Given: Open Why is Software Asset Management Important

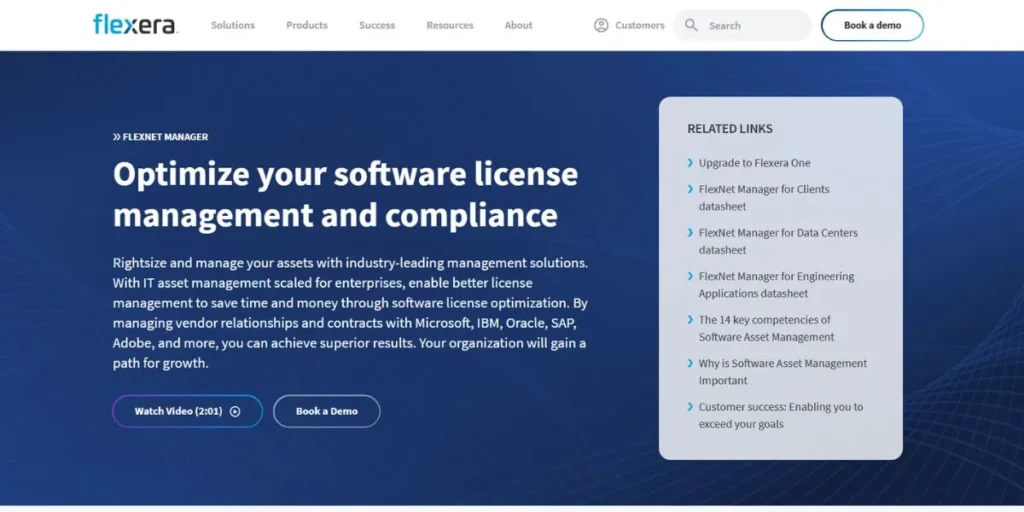Looking at the screenshot, I should tap(783, 372).
